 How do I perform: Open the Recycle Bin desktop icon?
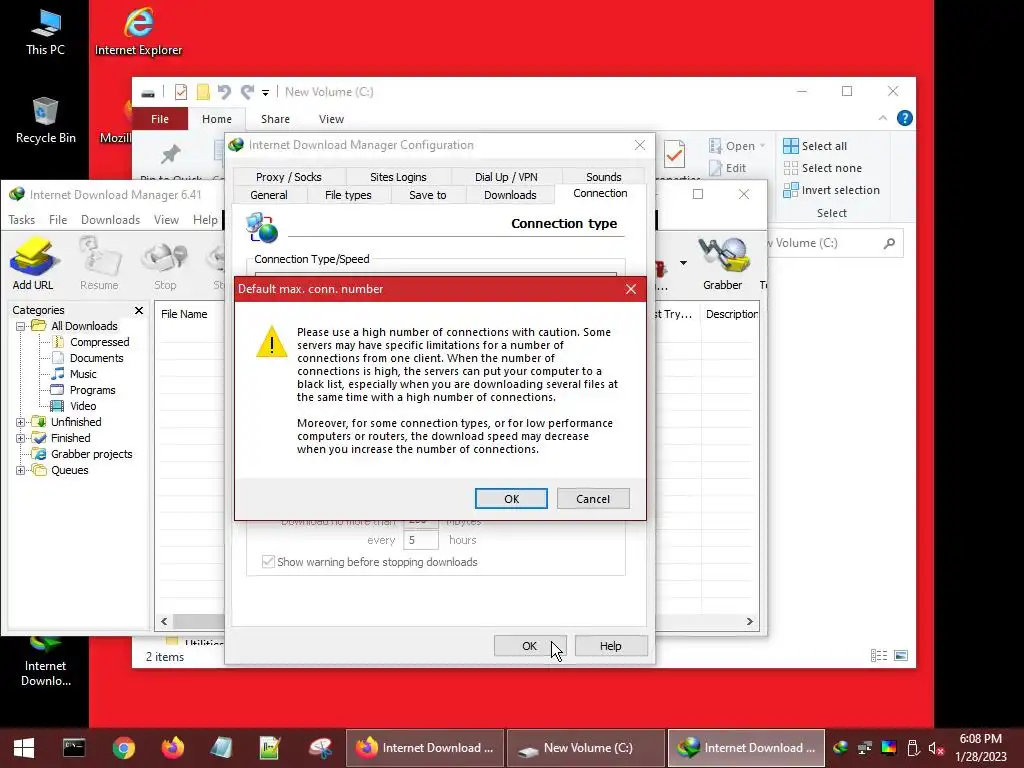[45, 121]
